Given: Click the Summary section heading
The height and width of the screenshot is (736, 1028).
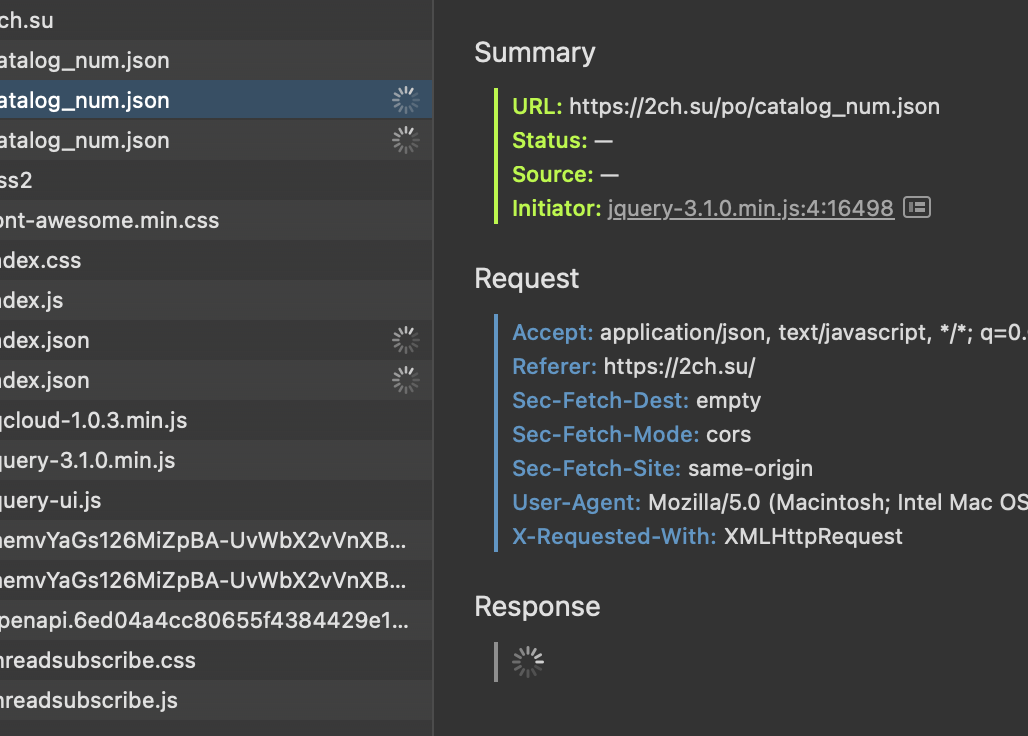Looking at the screenshot, I should (x=534, y=52).
